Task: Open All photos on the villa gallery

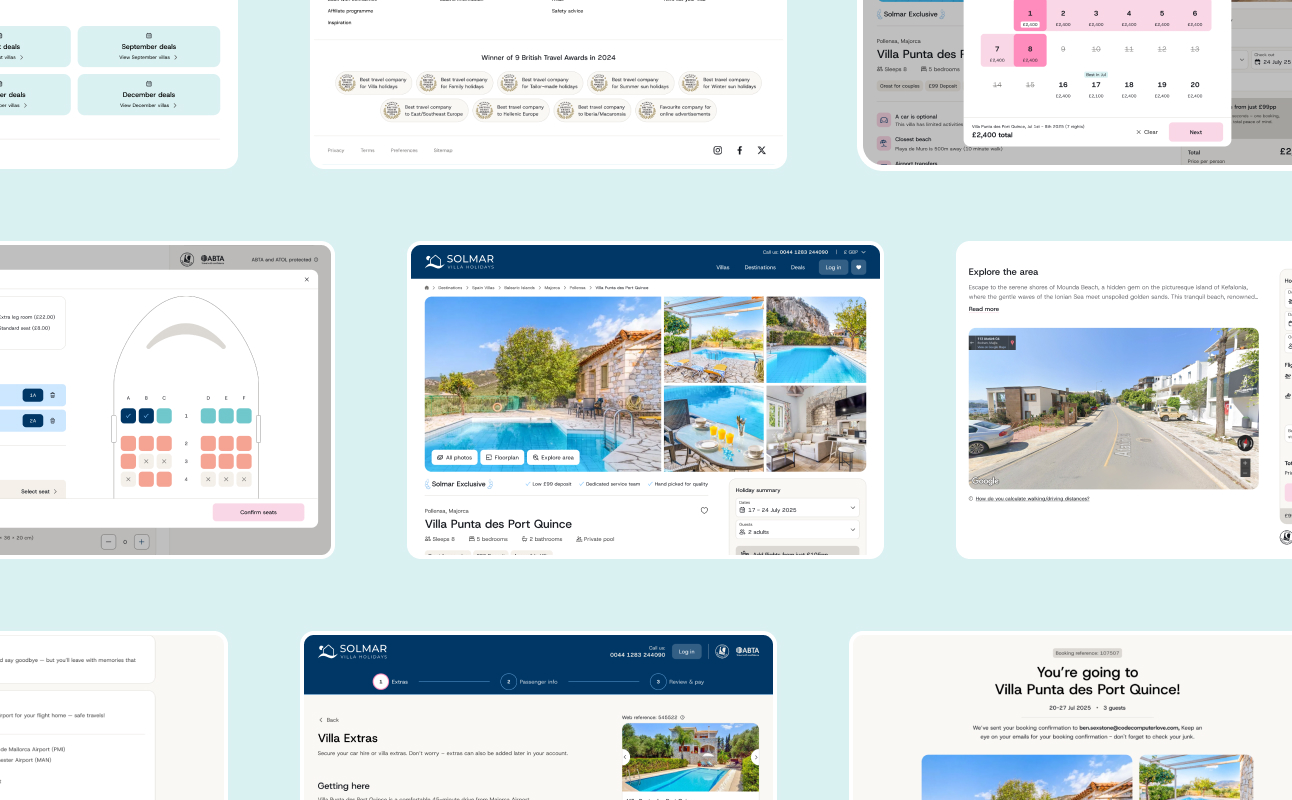Action: [x=455, y=457]
